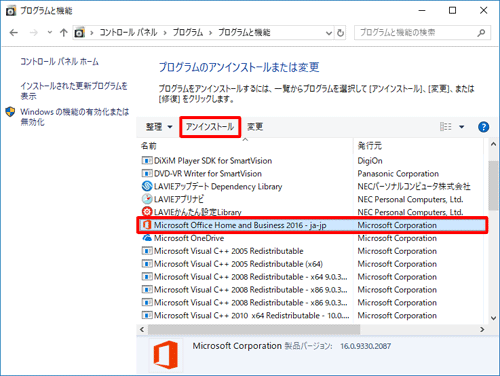Select LAVIEアプリナビ program icon
500x376 pixels.
(x=147, y=199)
